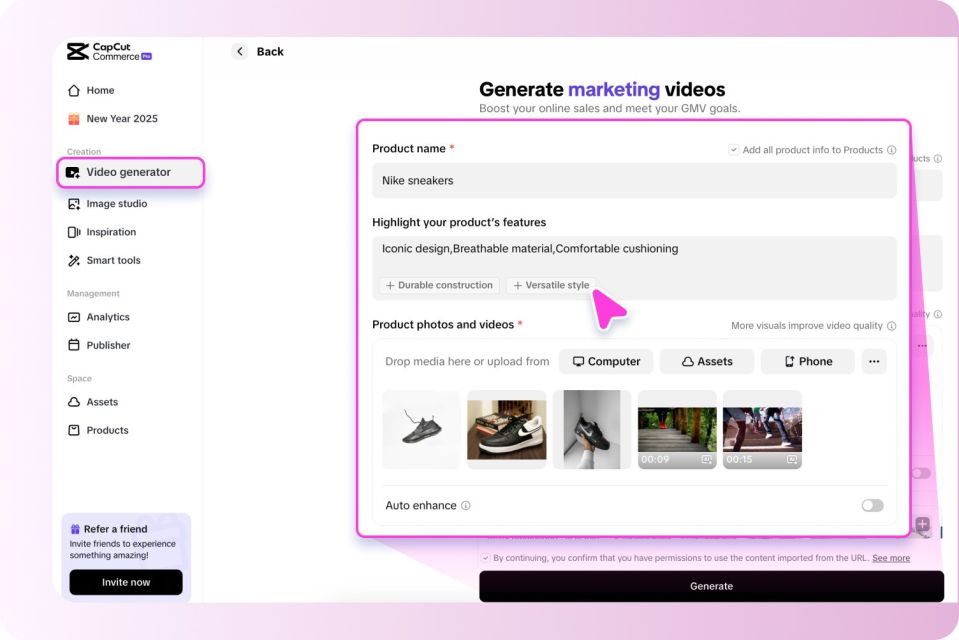Click the See more link

[x=890, y=558]
